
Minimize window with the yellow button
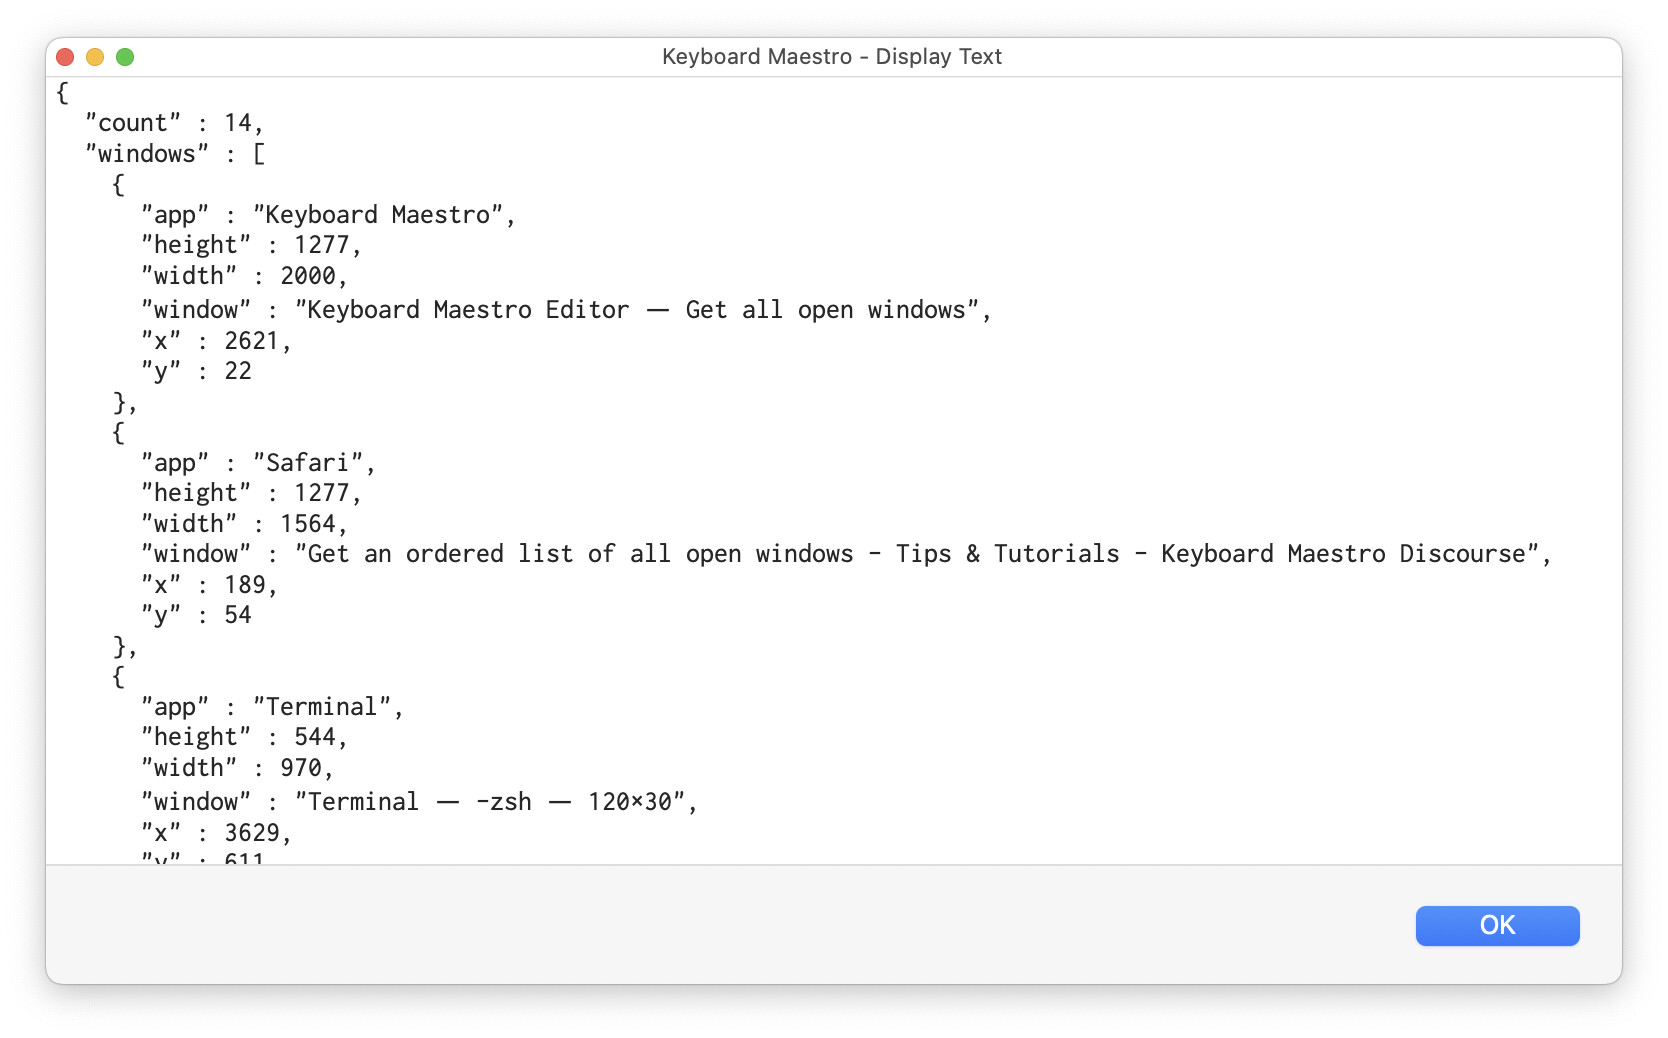[95, 57]
